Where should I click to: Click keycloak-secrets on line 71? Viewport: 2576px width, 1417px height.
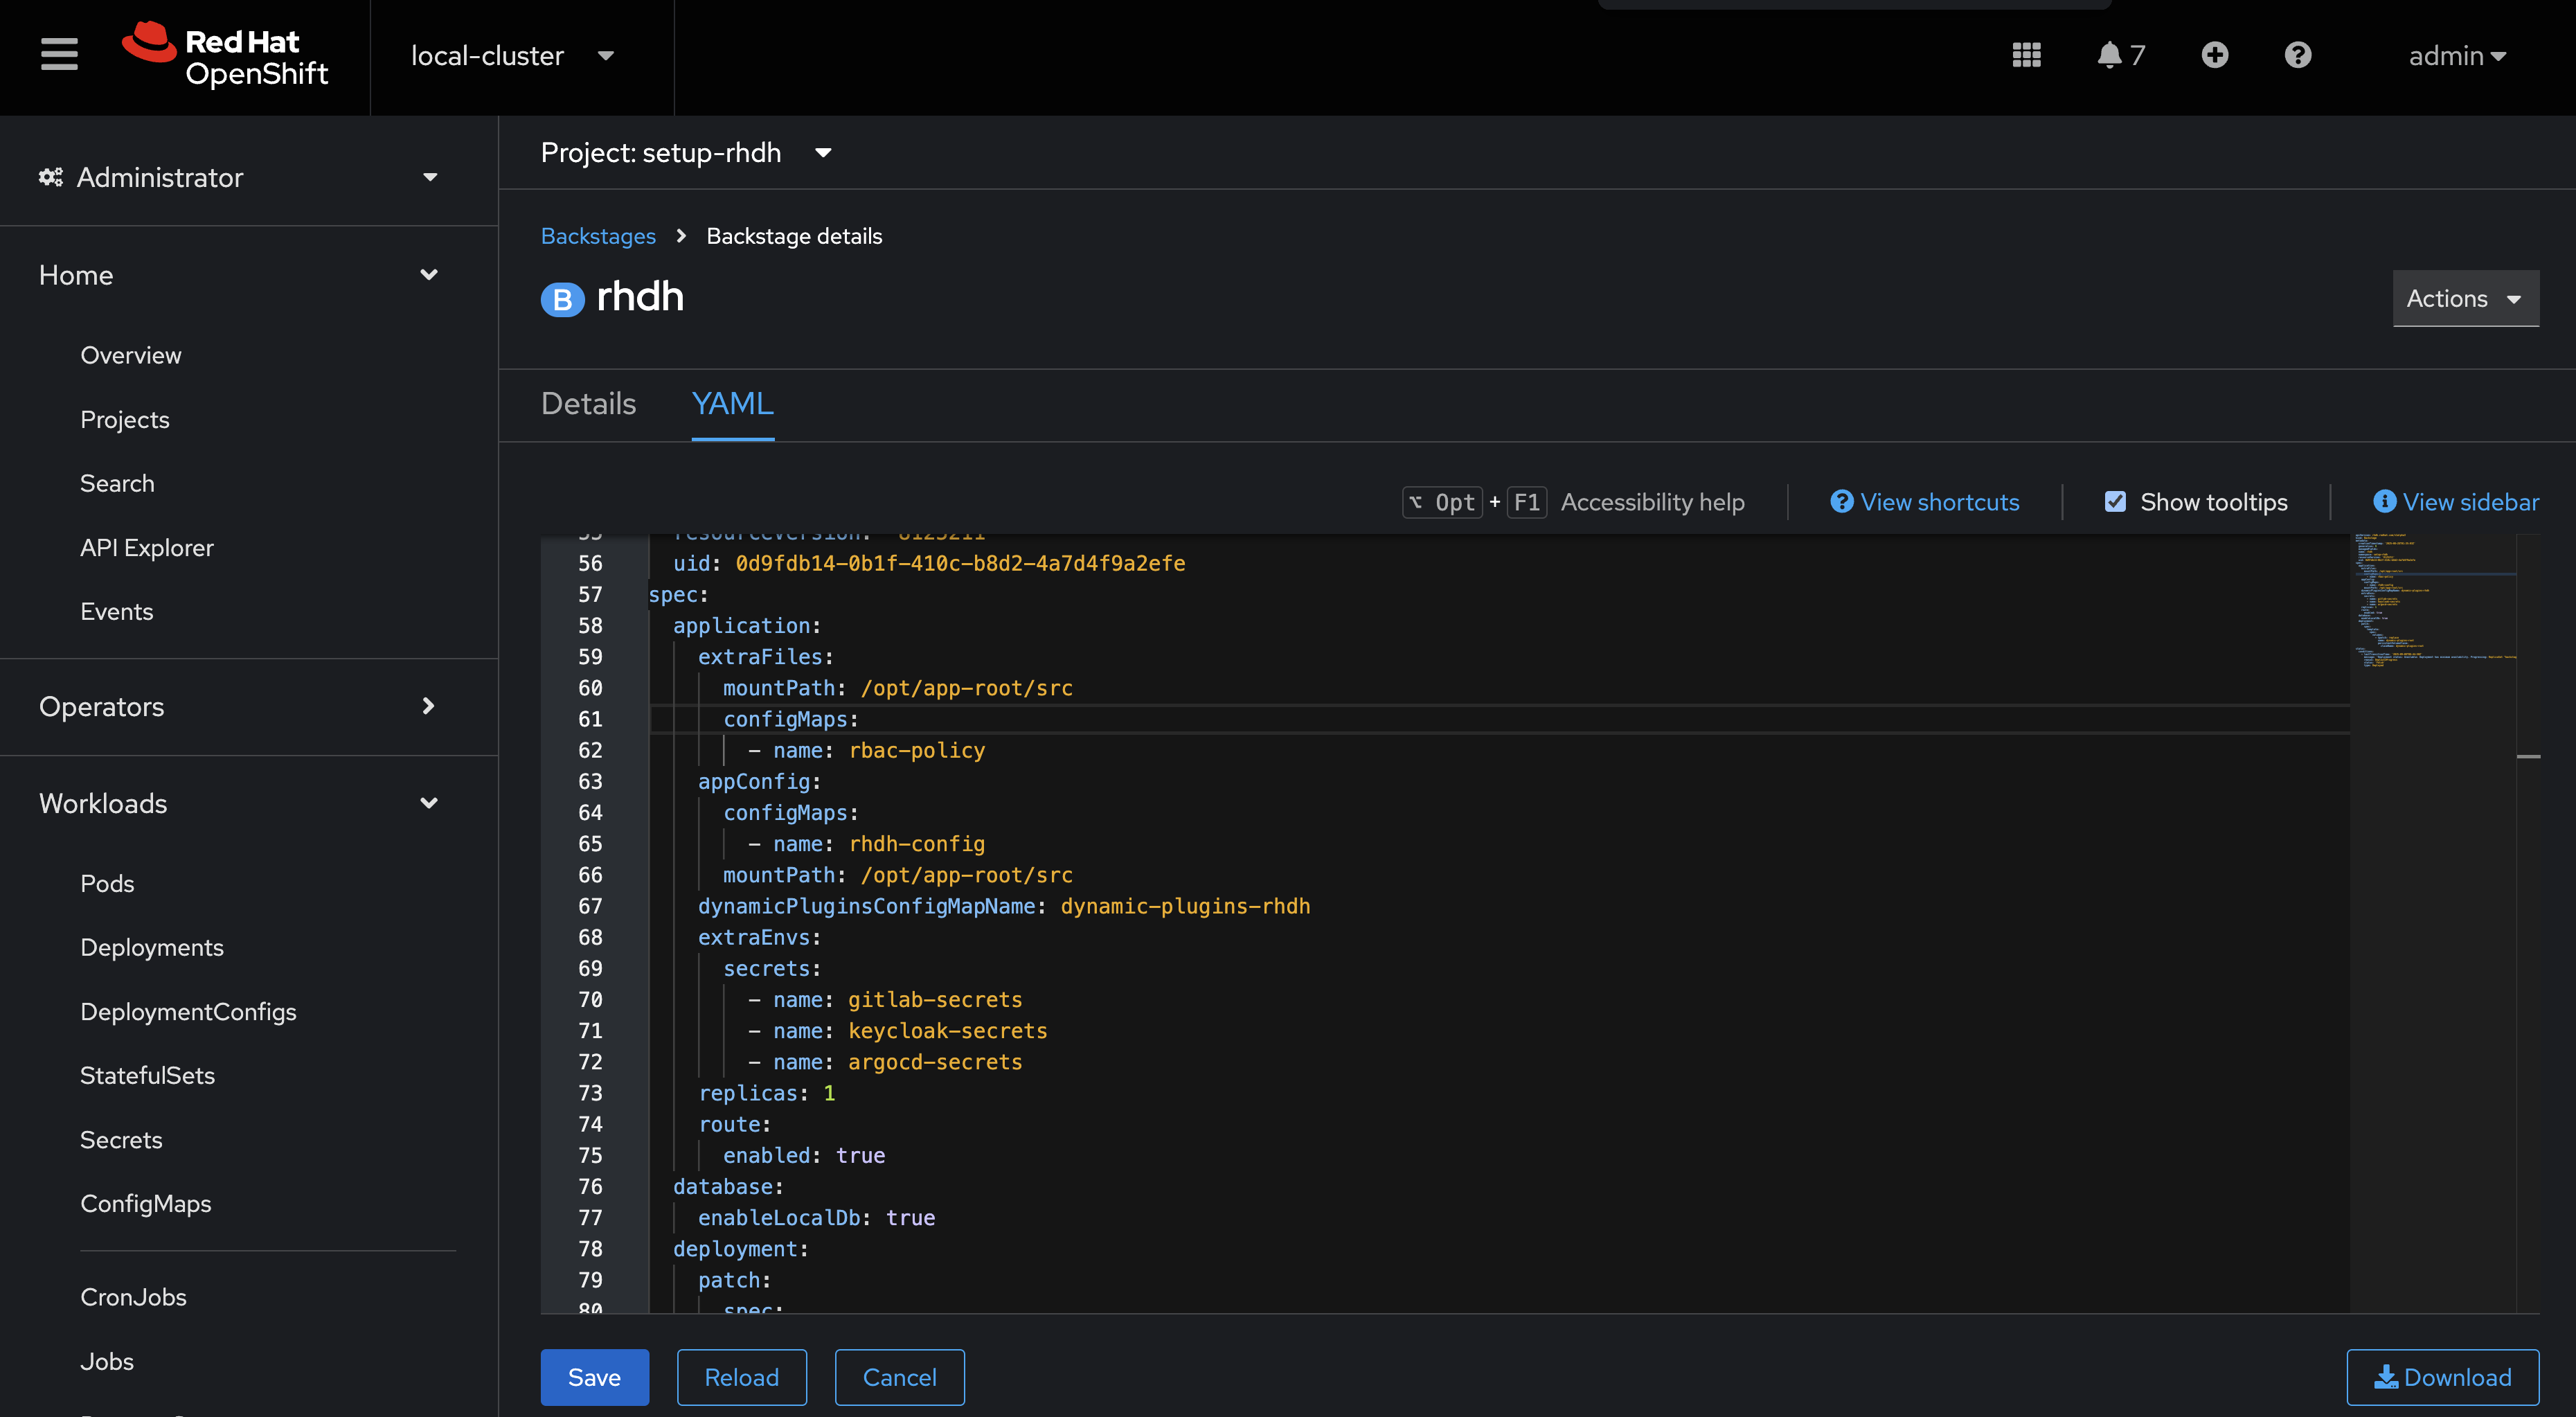(x=948, y=1031)
